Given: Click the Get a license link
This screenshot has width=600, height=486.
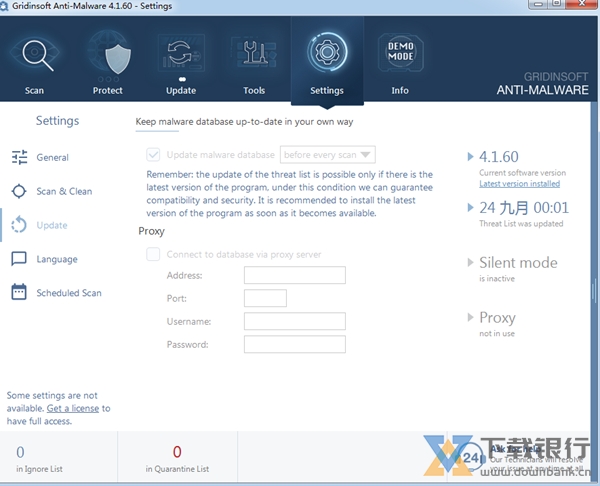Looking at the screenshot, I should click(73, 408).
